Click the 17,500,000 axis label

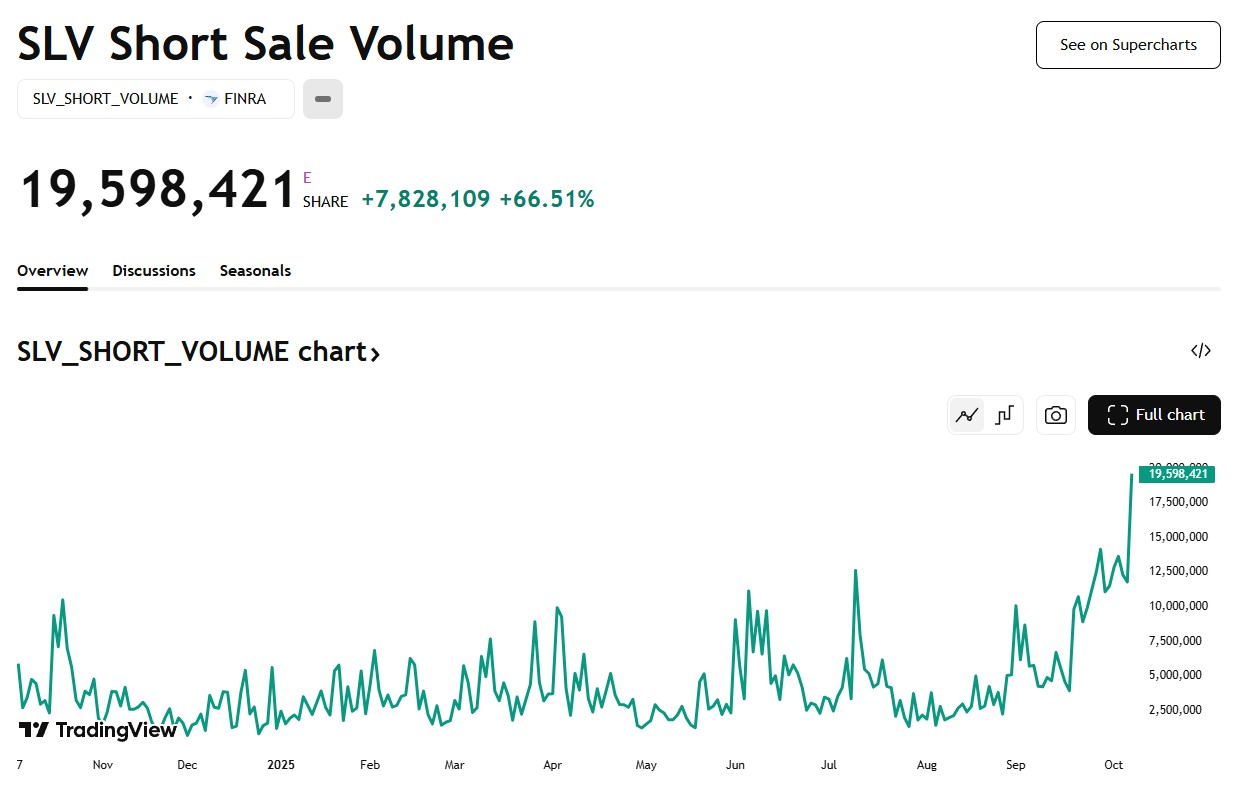[1178, 502]
